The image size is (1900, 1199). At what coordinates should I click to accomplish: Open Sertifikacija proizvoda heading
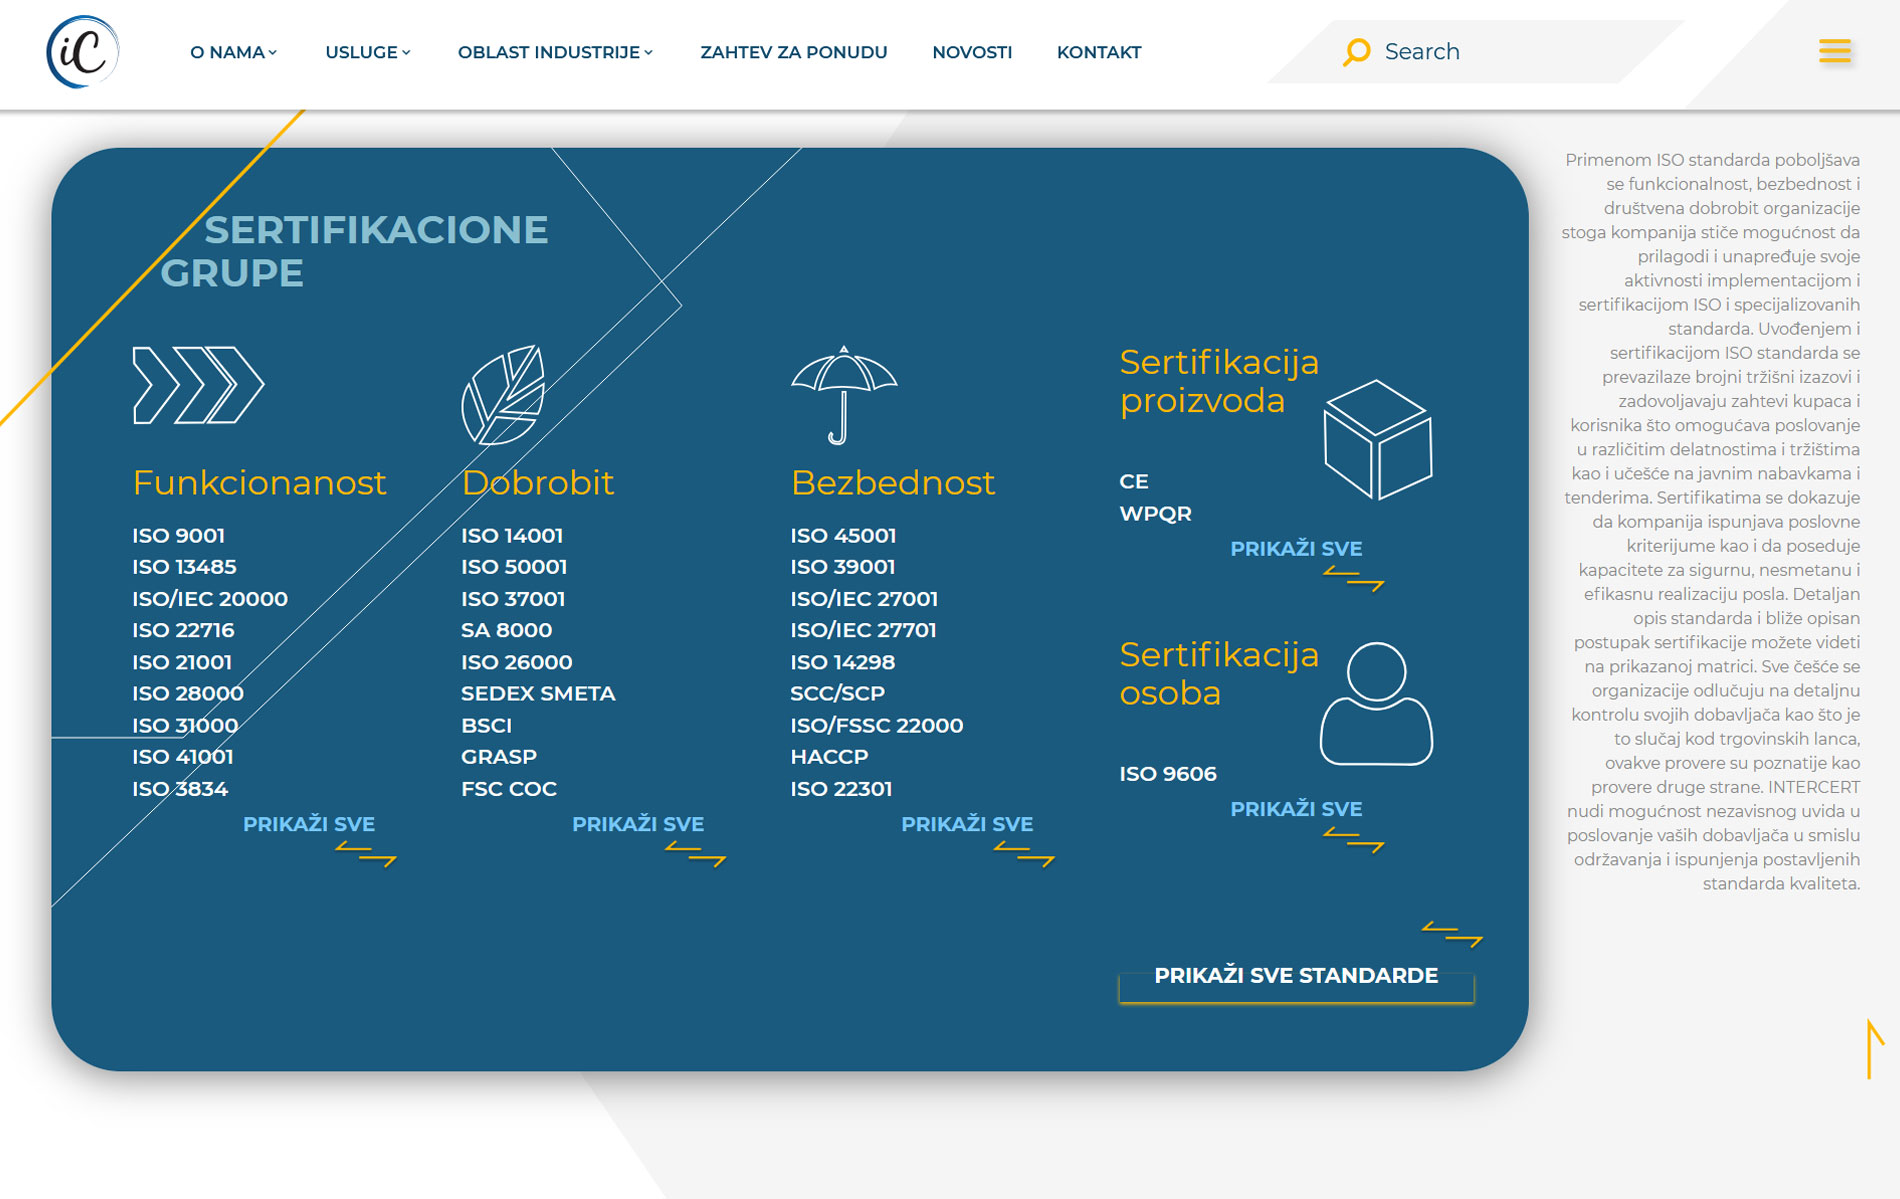tap(1219, 381)
